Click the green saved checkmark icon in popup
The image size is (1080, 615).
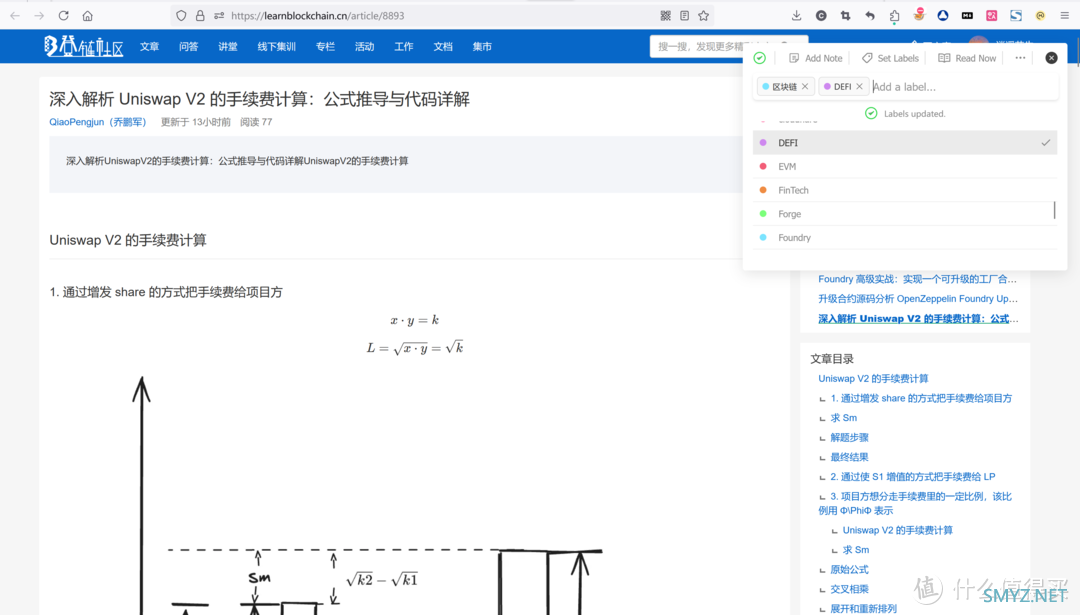[x=760, y=59]
